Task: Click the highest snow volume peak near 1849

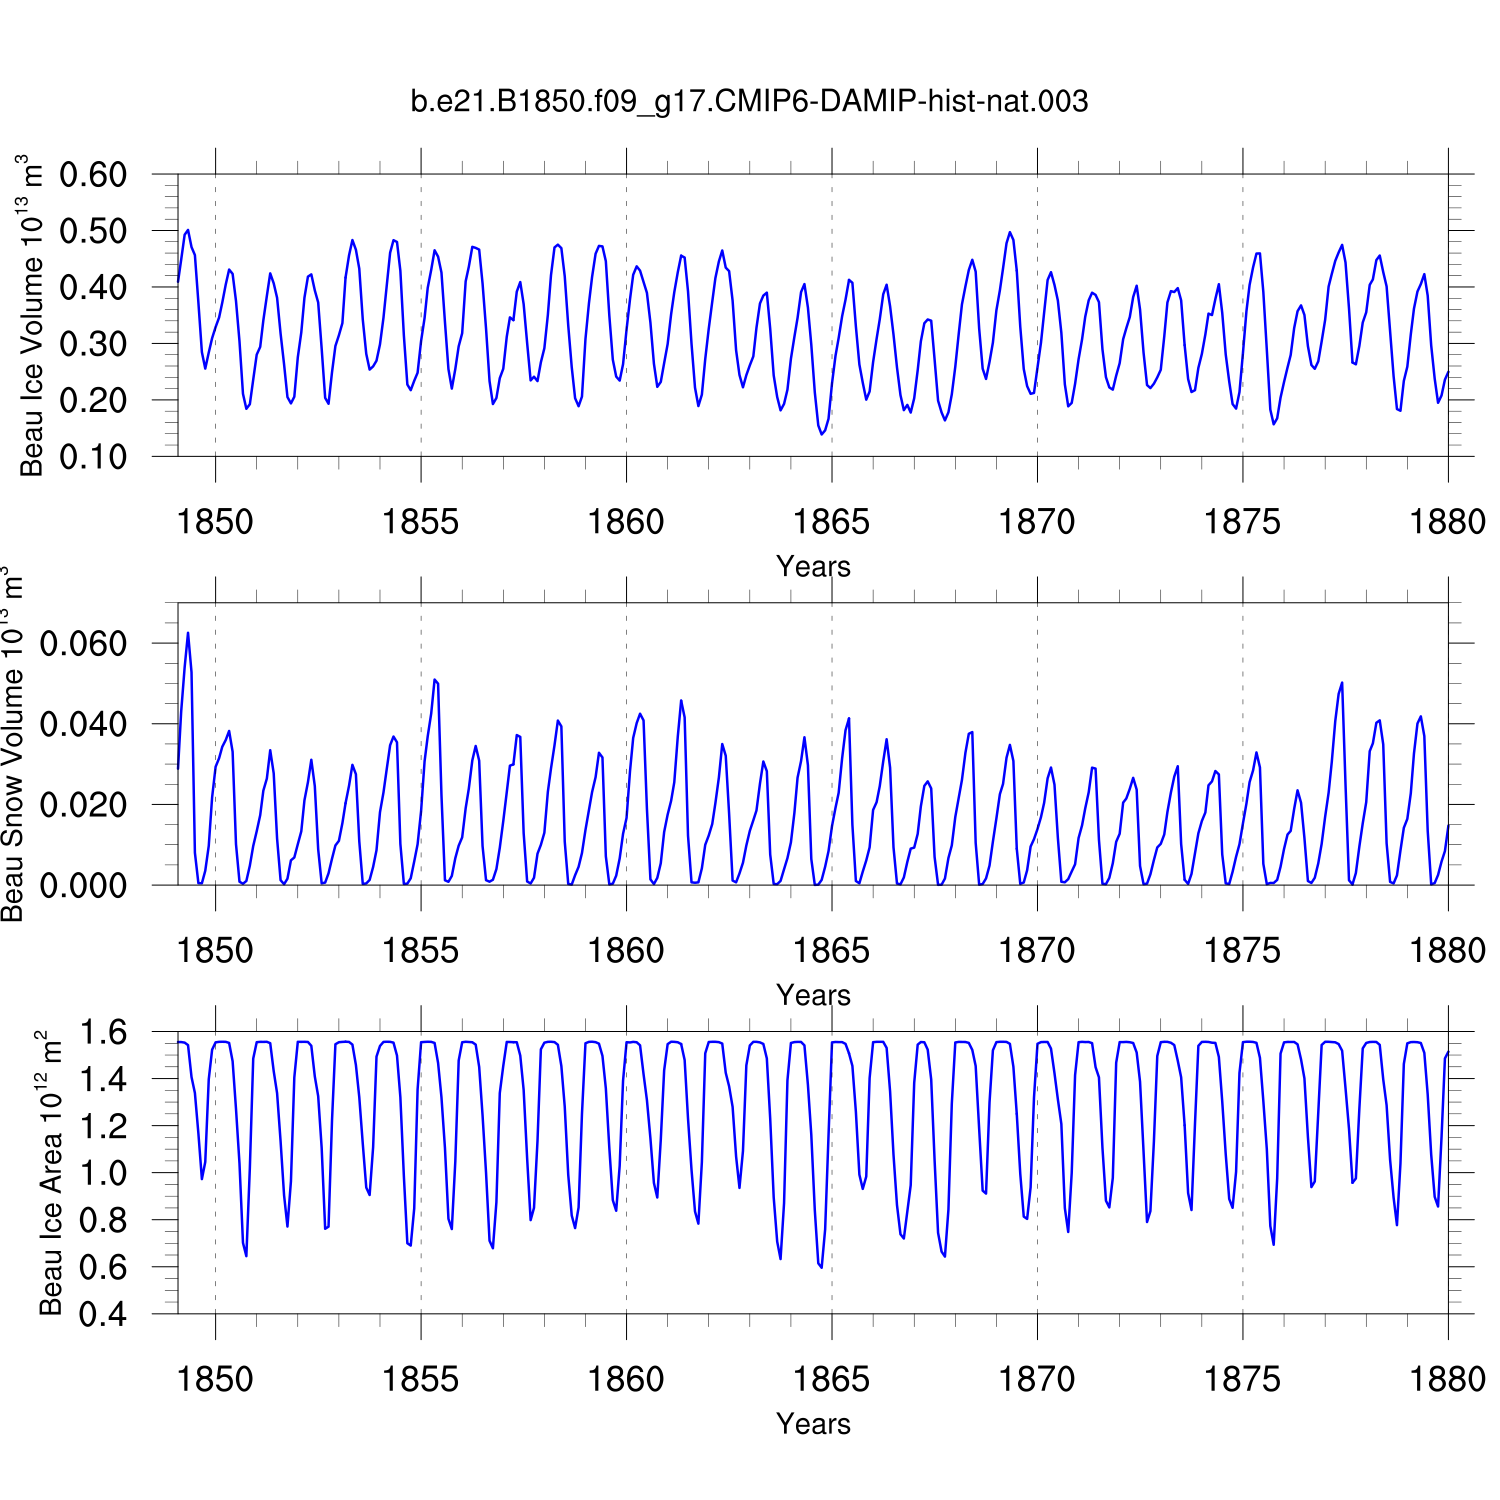Action: (188, 634)
